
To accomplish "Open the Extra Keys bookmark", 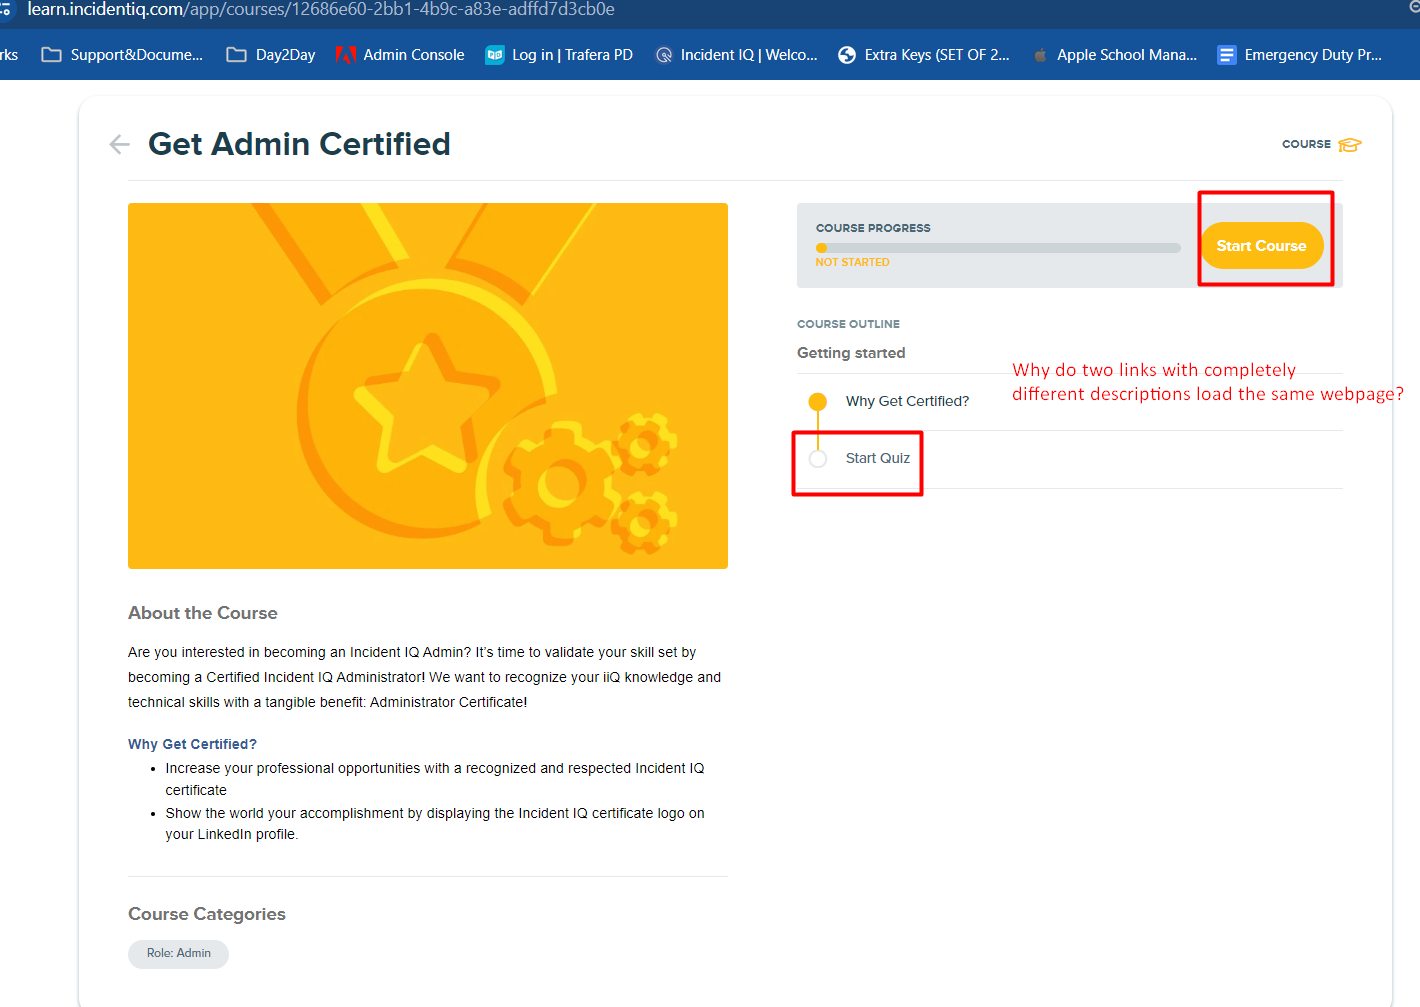I will click(x=924, y=55).
